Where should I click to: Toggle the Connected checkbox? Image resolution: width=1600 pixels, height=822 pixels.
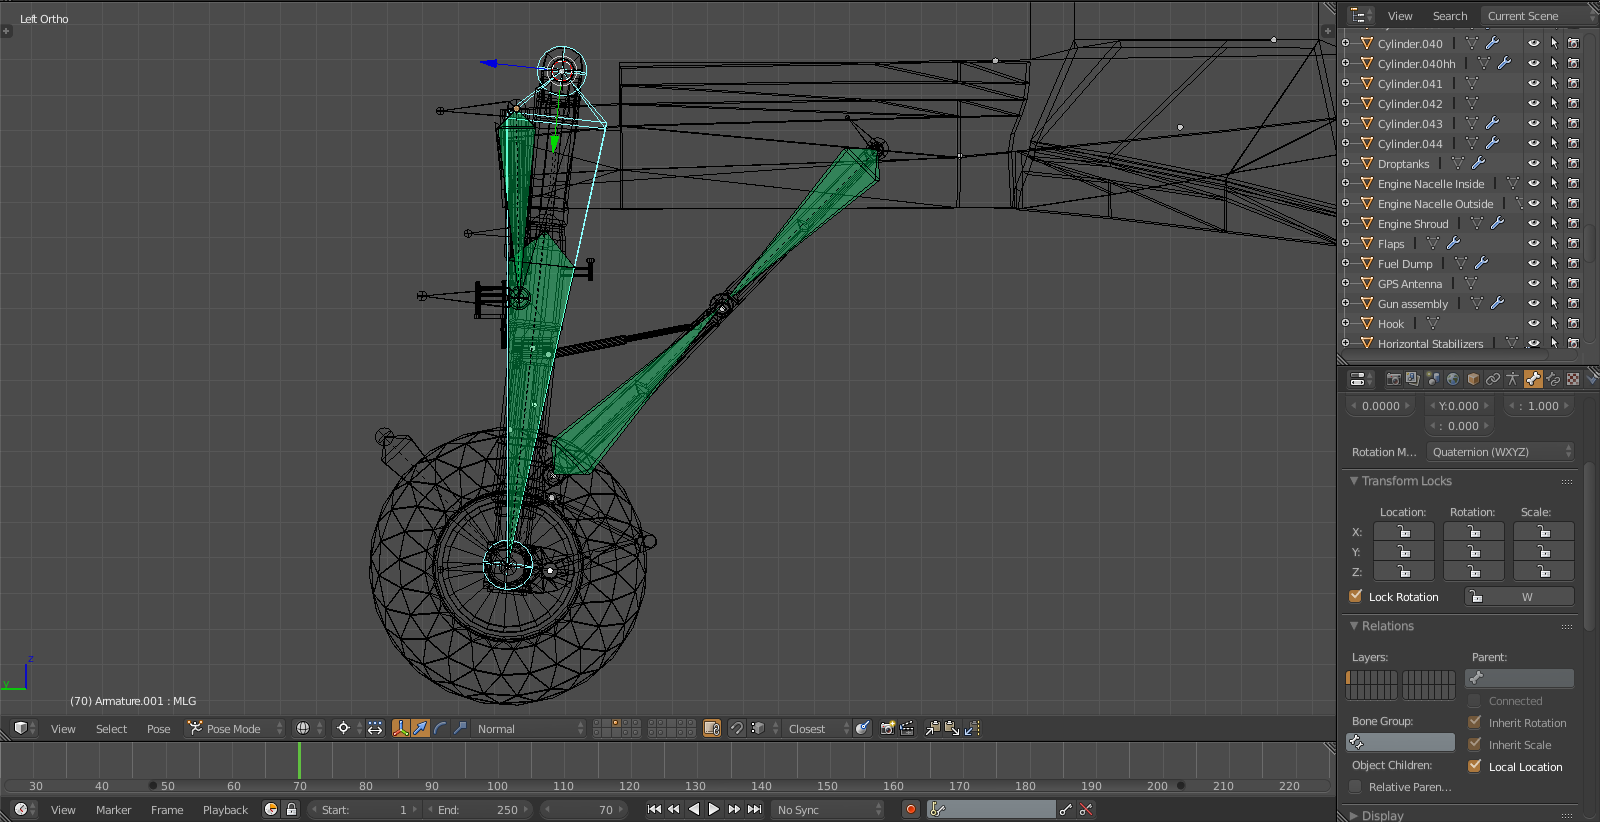click(x=1474, y=701)
